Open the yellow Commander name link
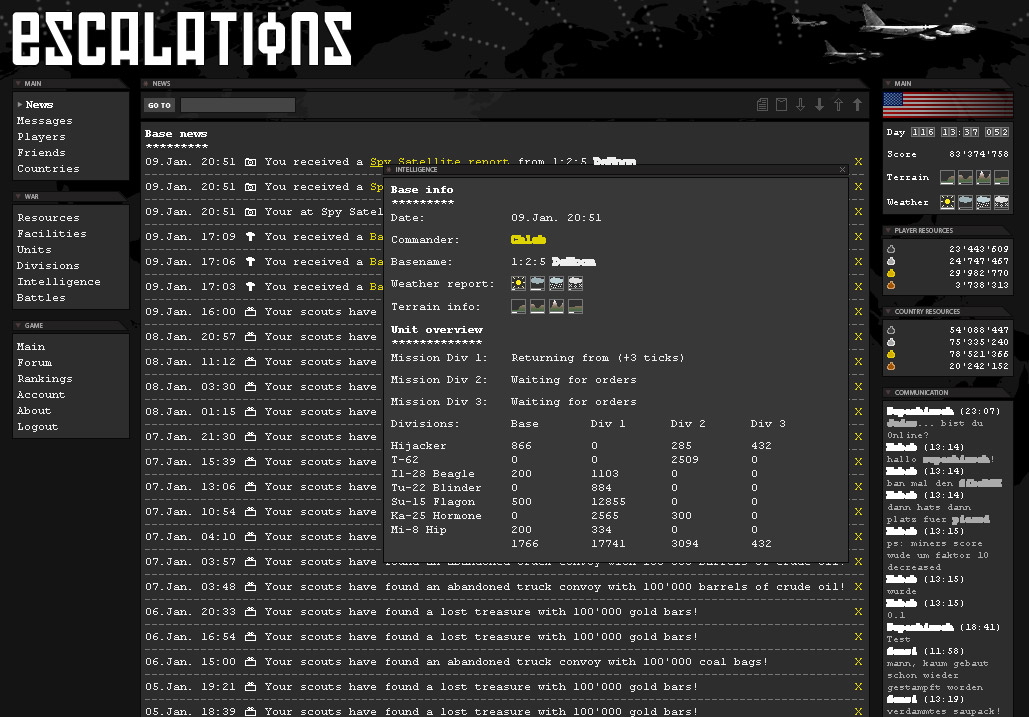The image size is (1029, 717). point(528,240)
